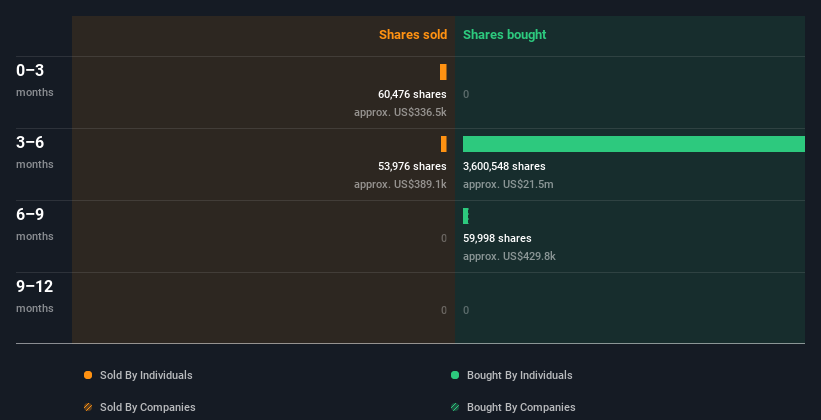The width and height of the screenshot is (821, 420).
Task: Click the 3,600,548 shares value
Action: (504, 166)
